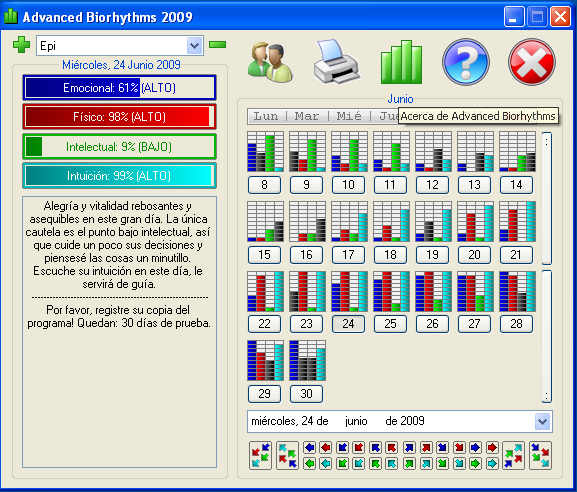Click the first green left arrow button
The height and width of the screenshot is (492, 577).
coord(310,463)
